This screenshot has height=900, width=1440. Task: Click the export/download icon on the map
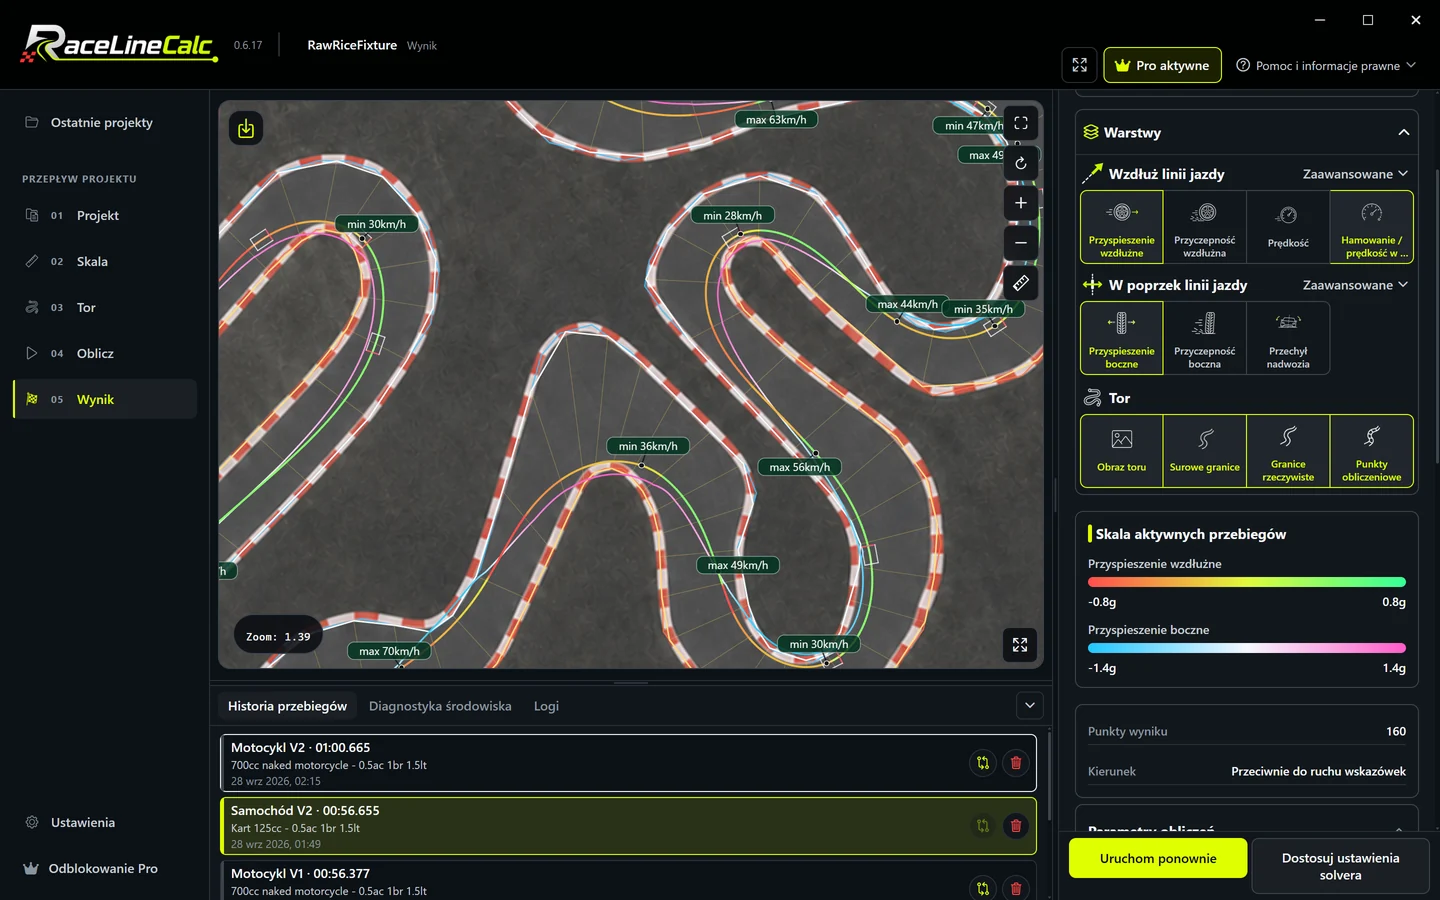[246, 128]
